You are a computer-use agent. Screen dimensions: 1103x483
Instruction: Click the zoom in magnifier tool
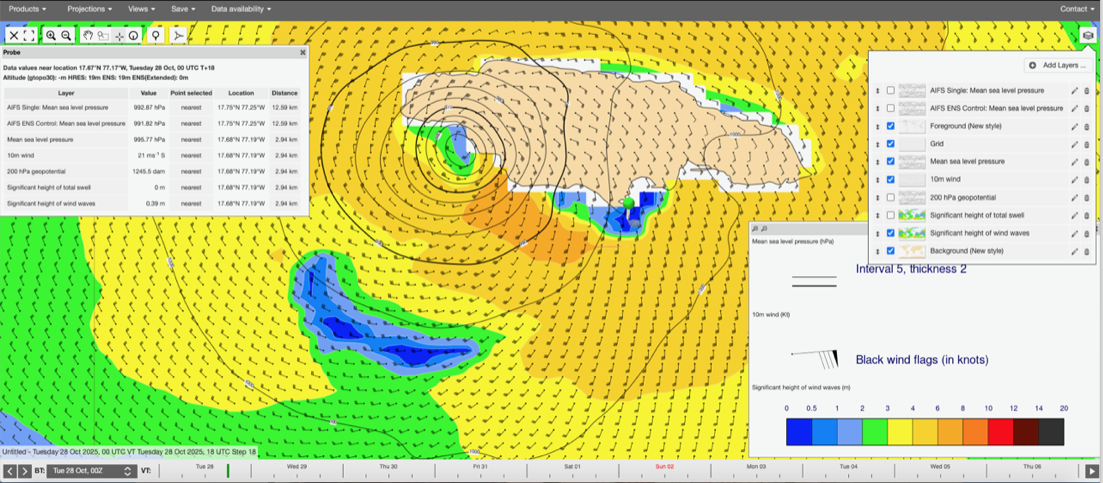51,35
